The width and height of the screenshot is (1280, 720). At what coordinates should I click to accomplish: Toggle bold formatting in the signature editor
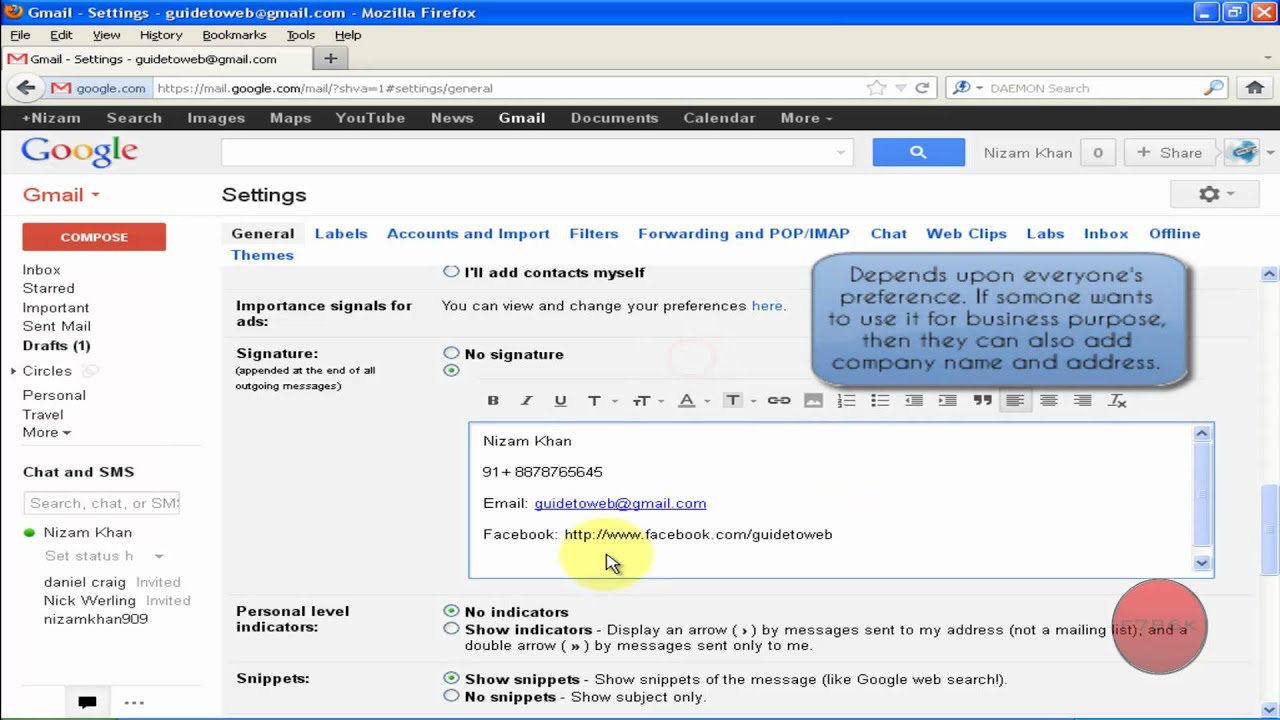tap(493, 400)
